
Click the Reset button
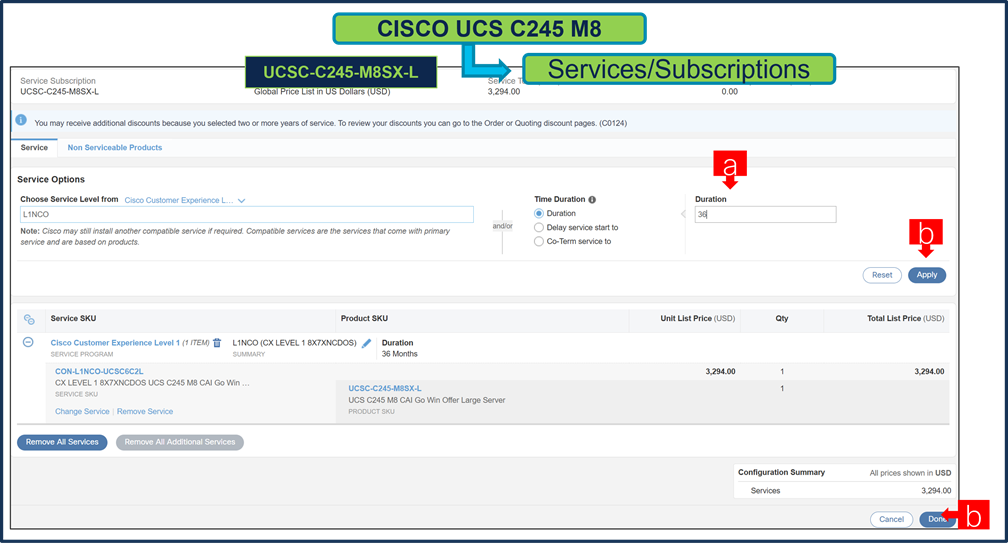881,275
